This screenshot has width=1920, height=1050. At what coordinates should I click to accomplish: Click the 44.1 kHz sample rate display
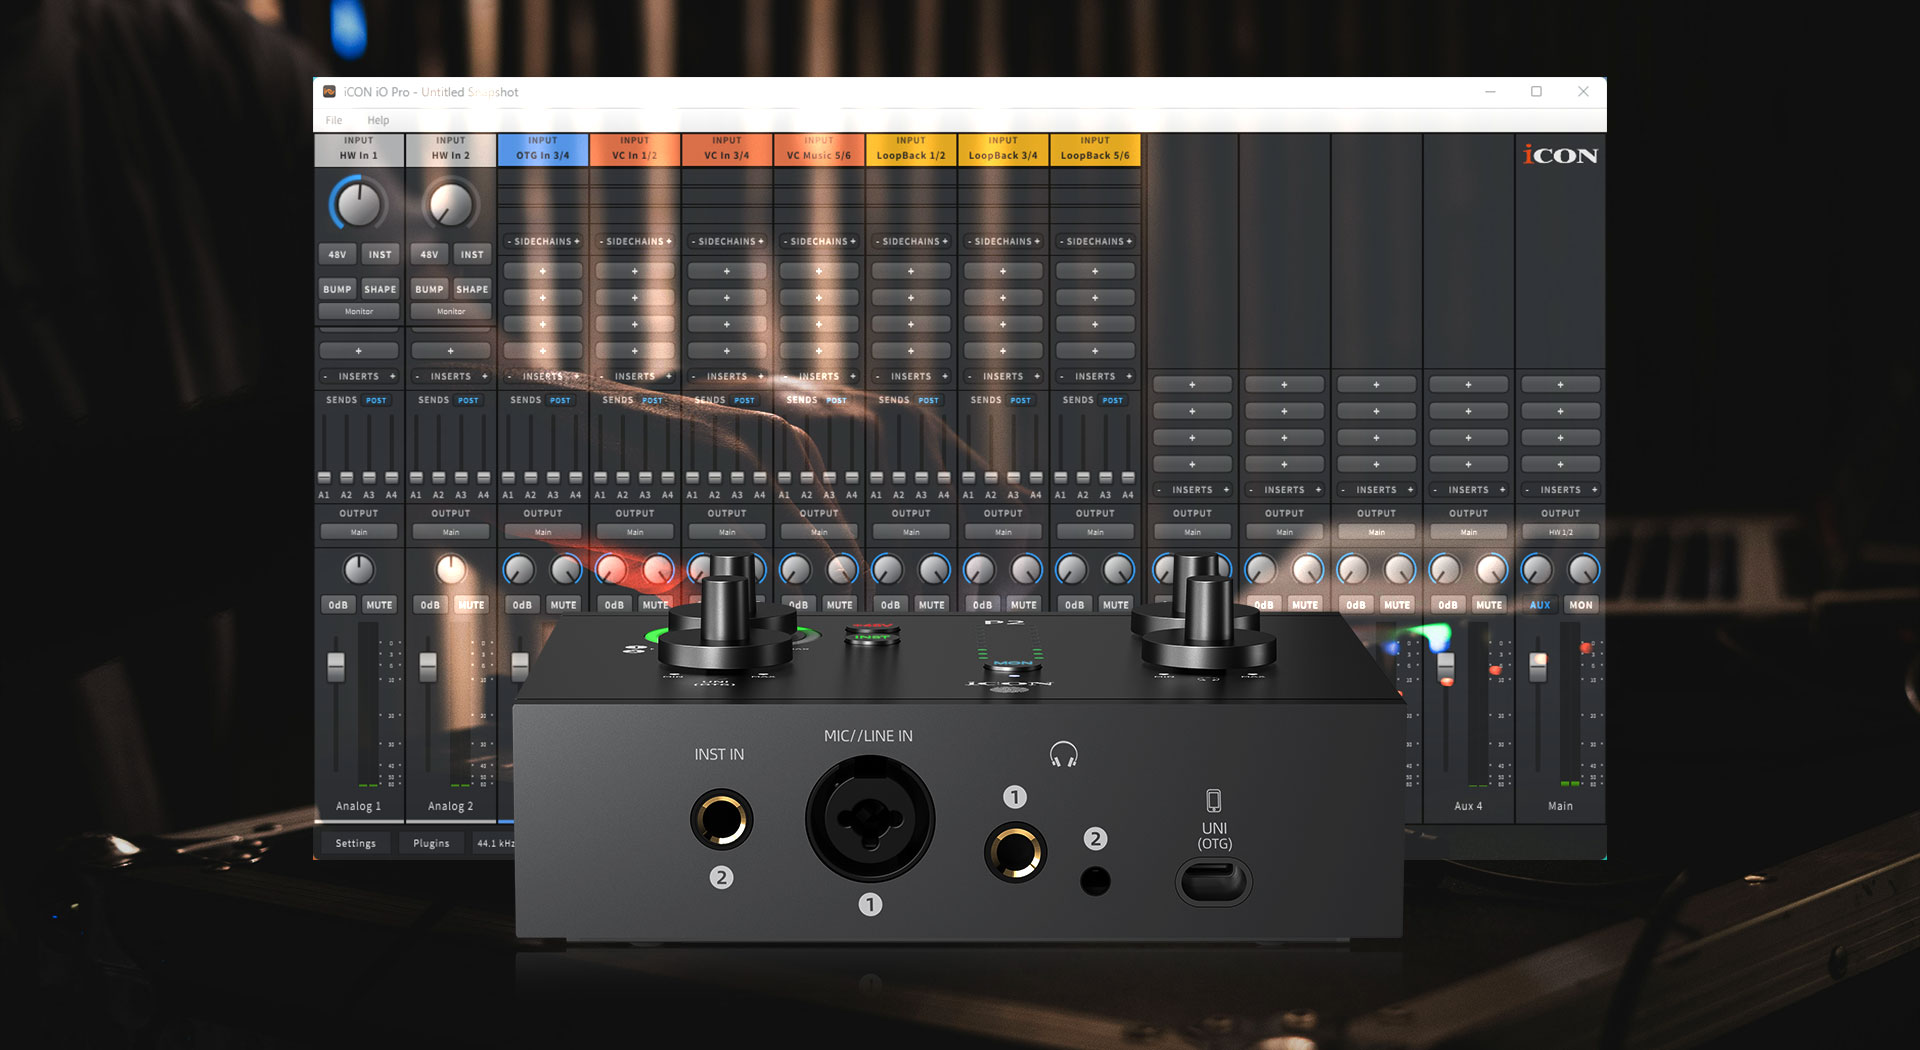click(495, 843)
